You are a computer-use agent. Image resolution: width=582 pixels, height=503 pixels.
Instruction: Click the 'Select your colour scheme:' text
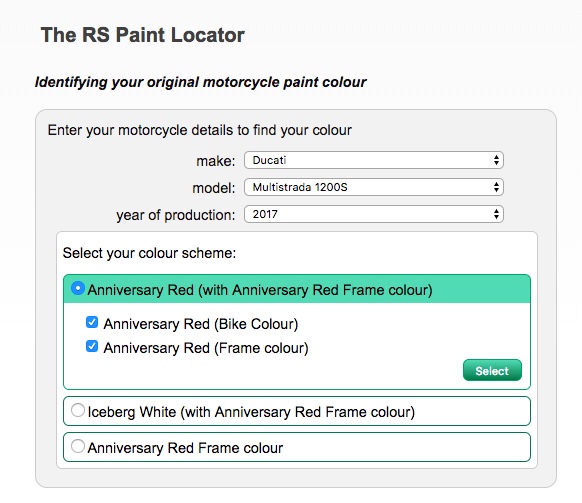tap(149, 253)
